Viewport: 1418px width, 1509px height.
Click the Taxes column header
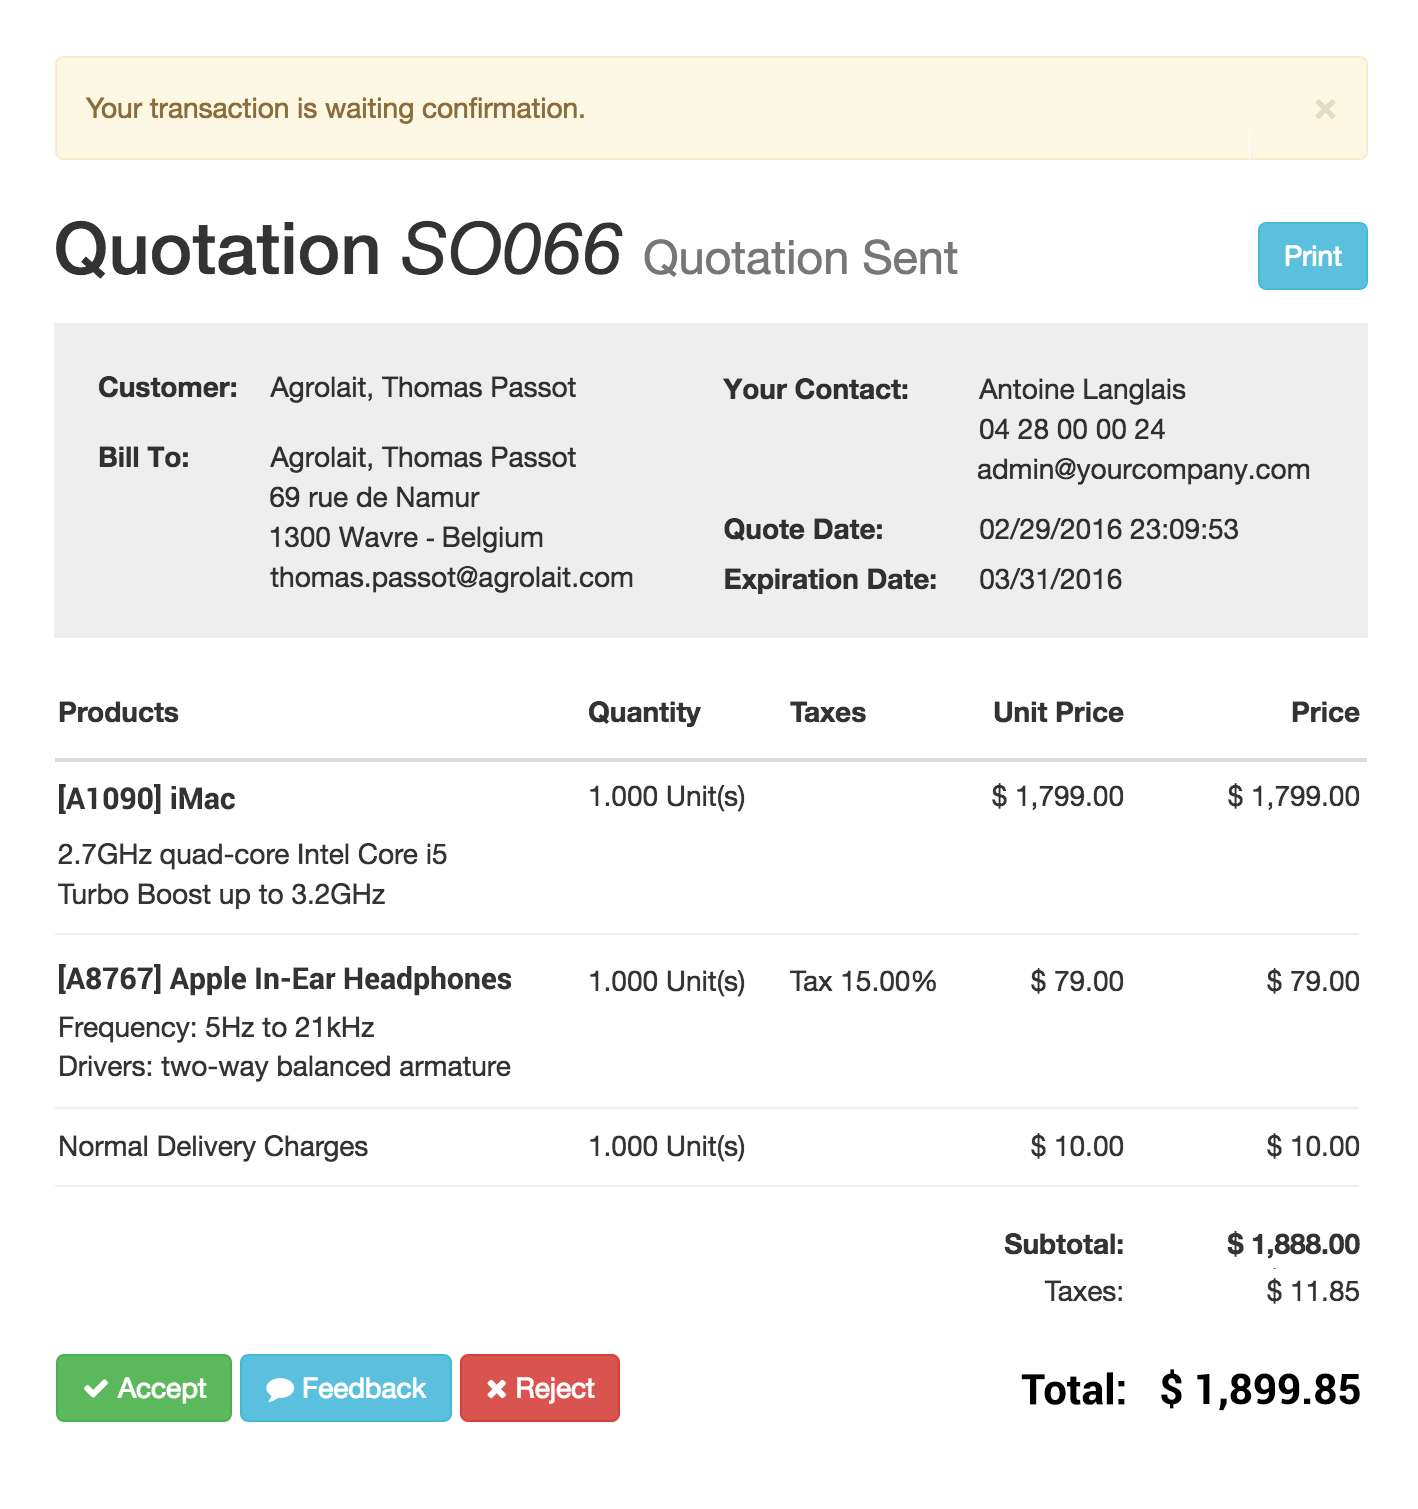[x=828, y=713]
